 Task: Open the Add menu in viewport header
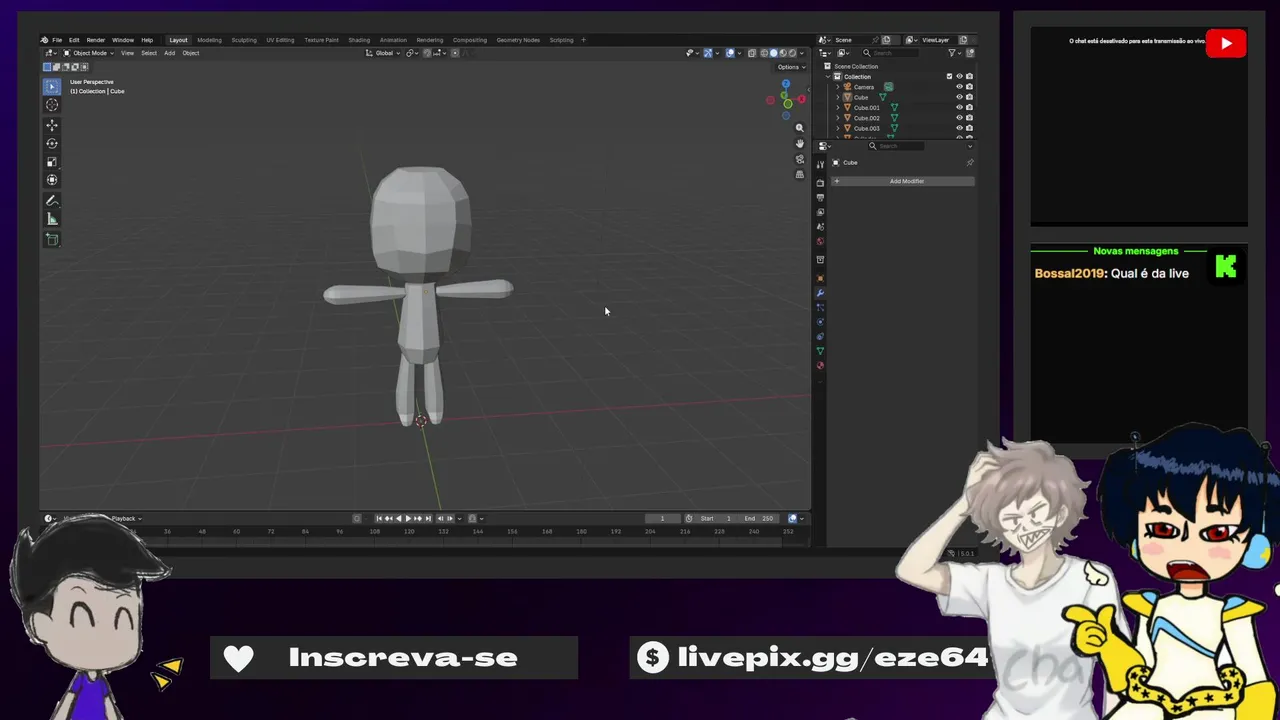[169, 53]
